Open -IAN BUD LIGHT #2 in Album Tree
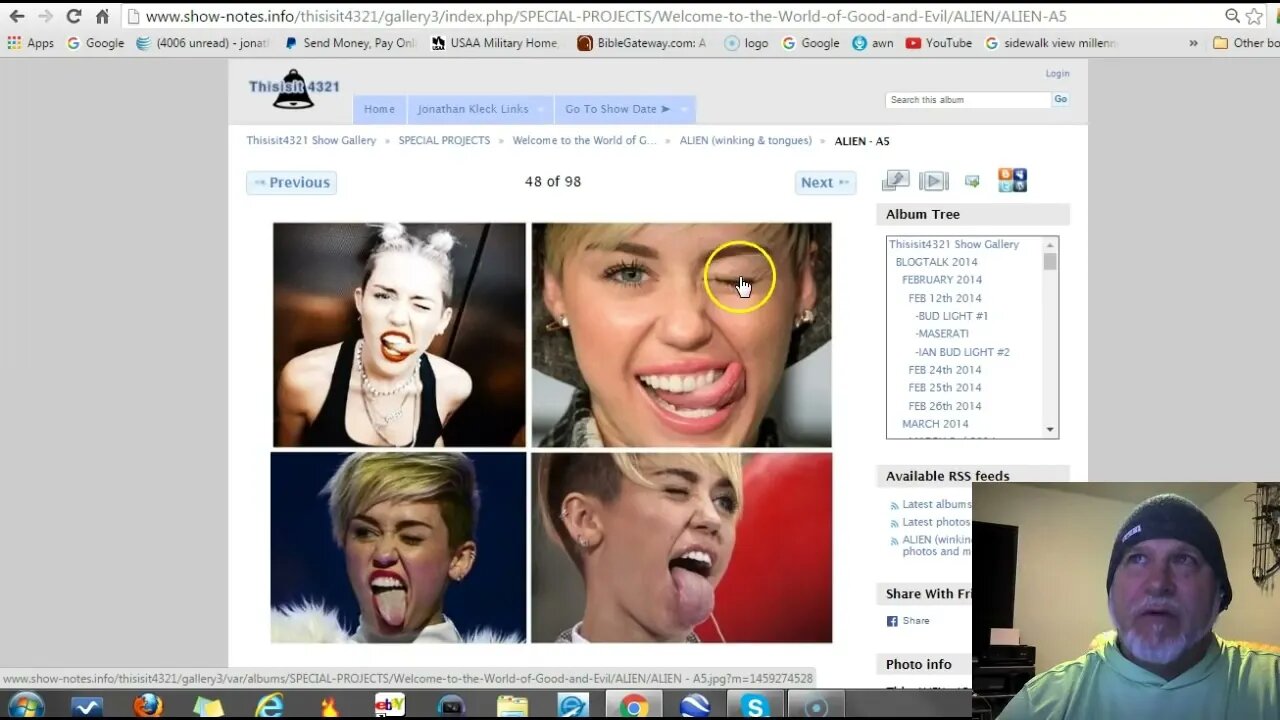This screenshot has width=1280, height=720. pos(962,352)
